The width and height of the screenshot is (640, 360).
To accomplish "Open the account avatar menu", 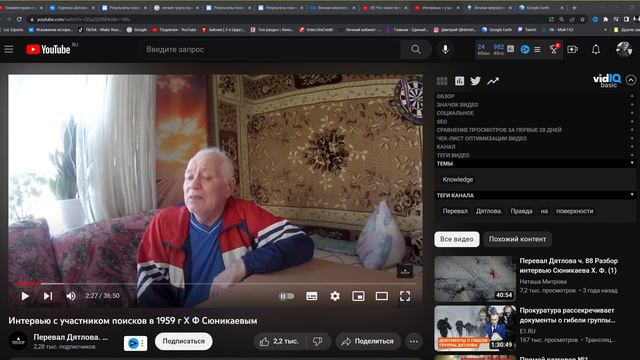I will [624, 49].
